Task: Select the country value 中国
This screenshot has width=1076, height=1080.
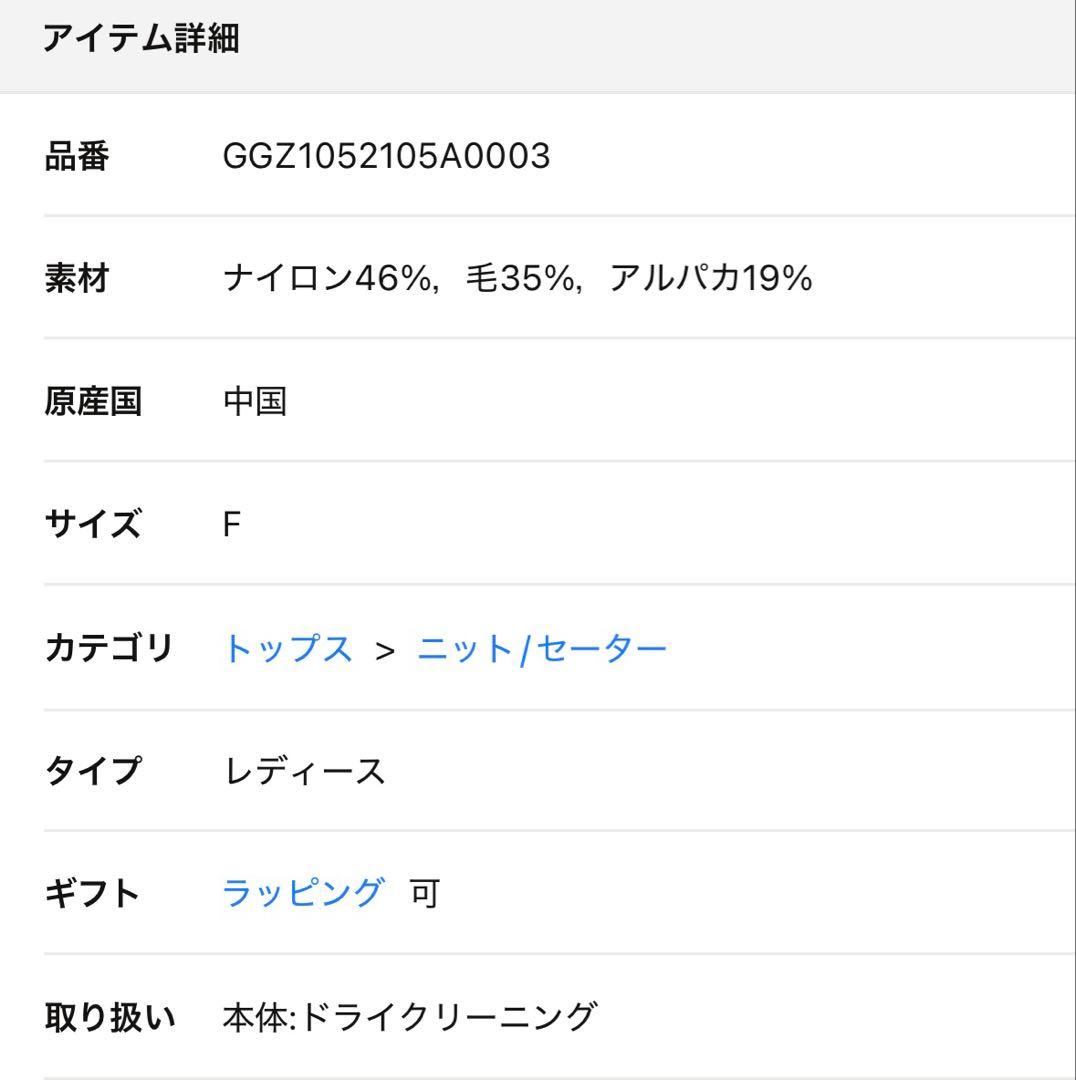Action: [255, 401]
